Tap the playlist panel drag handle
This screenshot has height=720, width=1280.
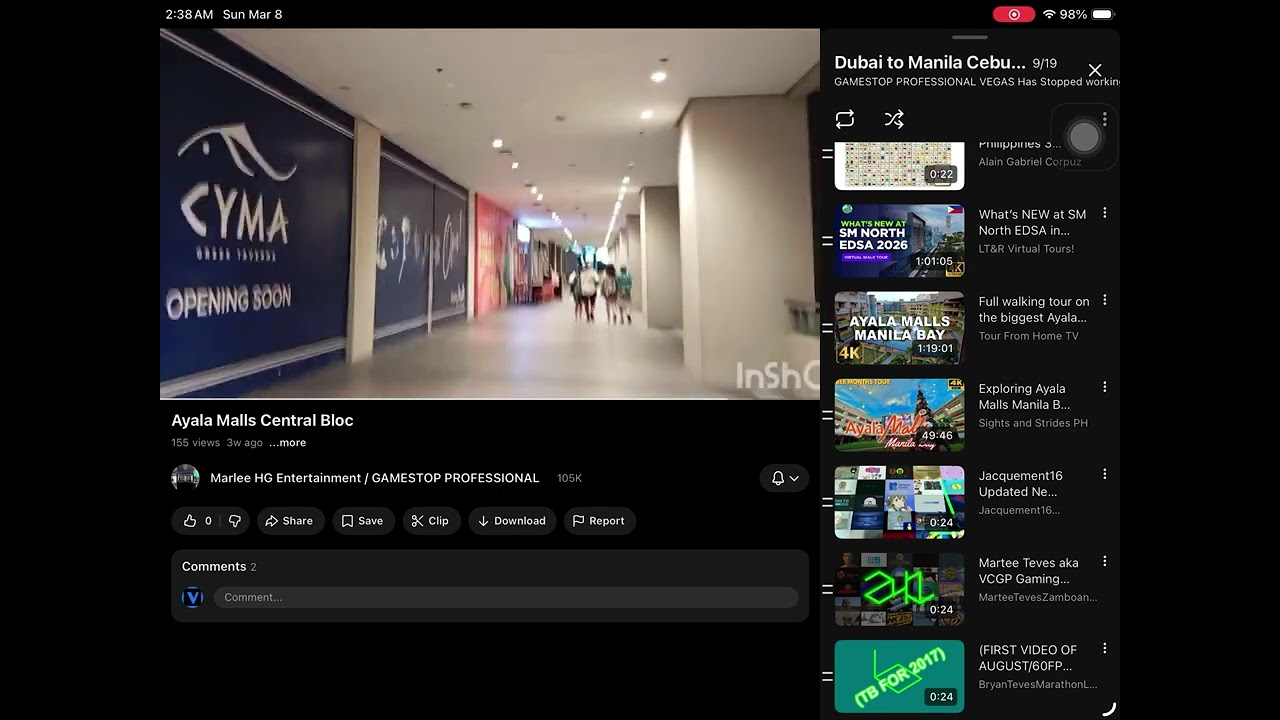pos(970,38)
